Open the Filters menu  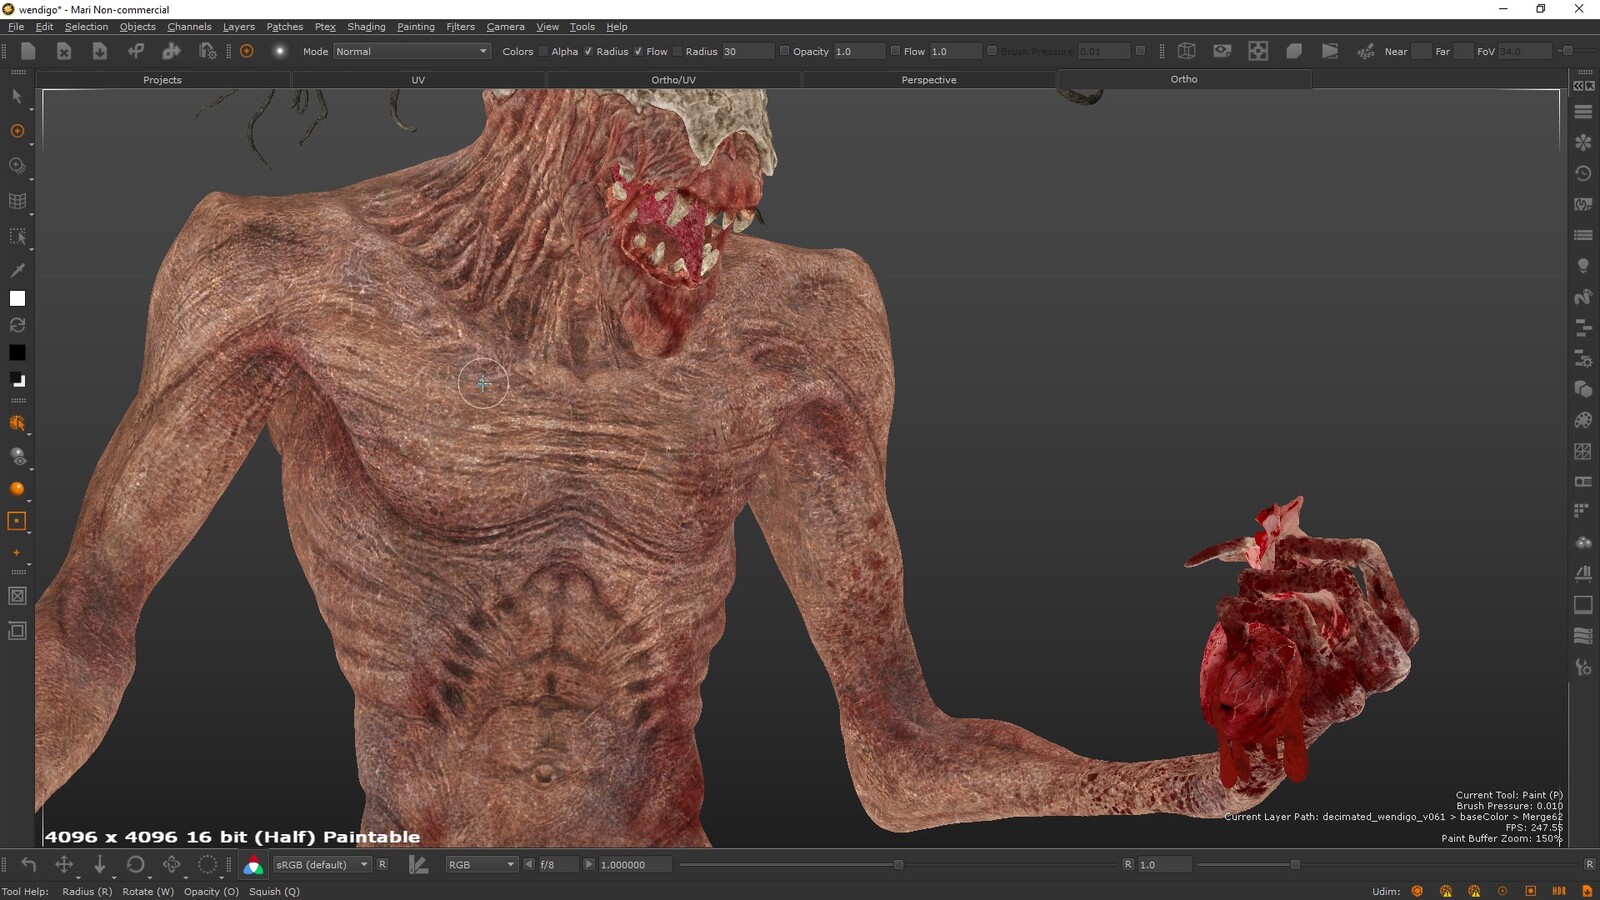[x=460, y=27]
